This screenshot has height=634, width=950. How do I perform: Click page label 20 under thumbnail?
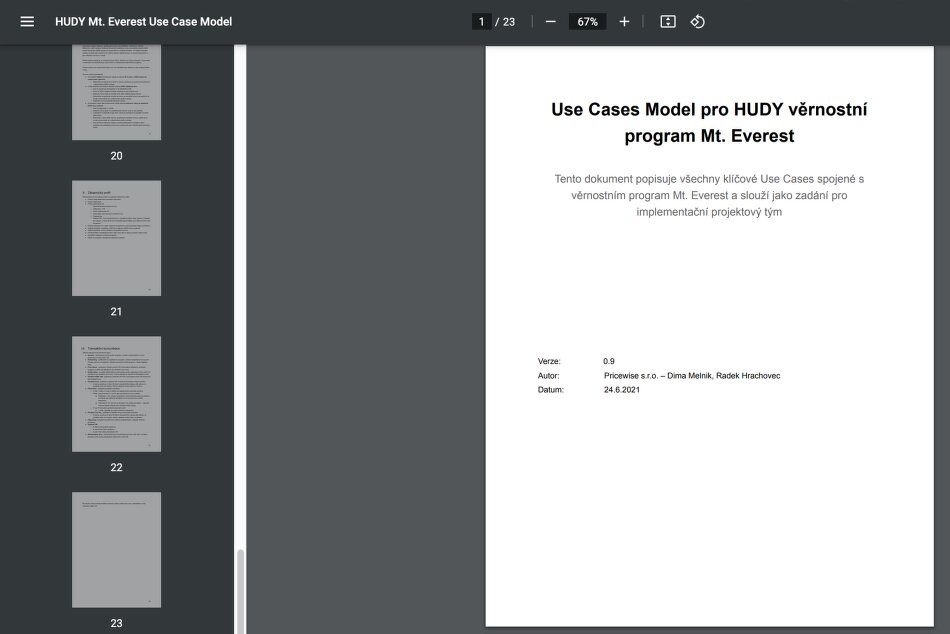(116, 156)
